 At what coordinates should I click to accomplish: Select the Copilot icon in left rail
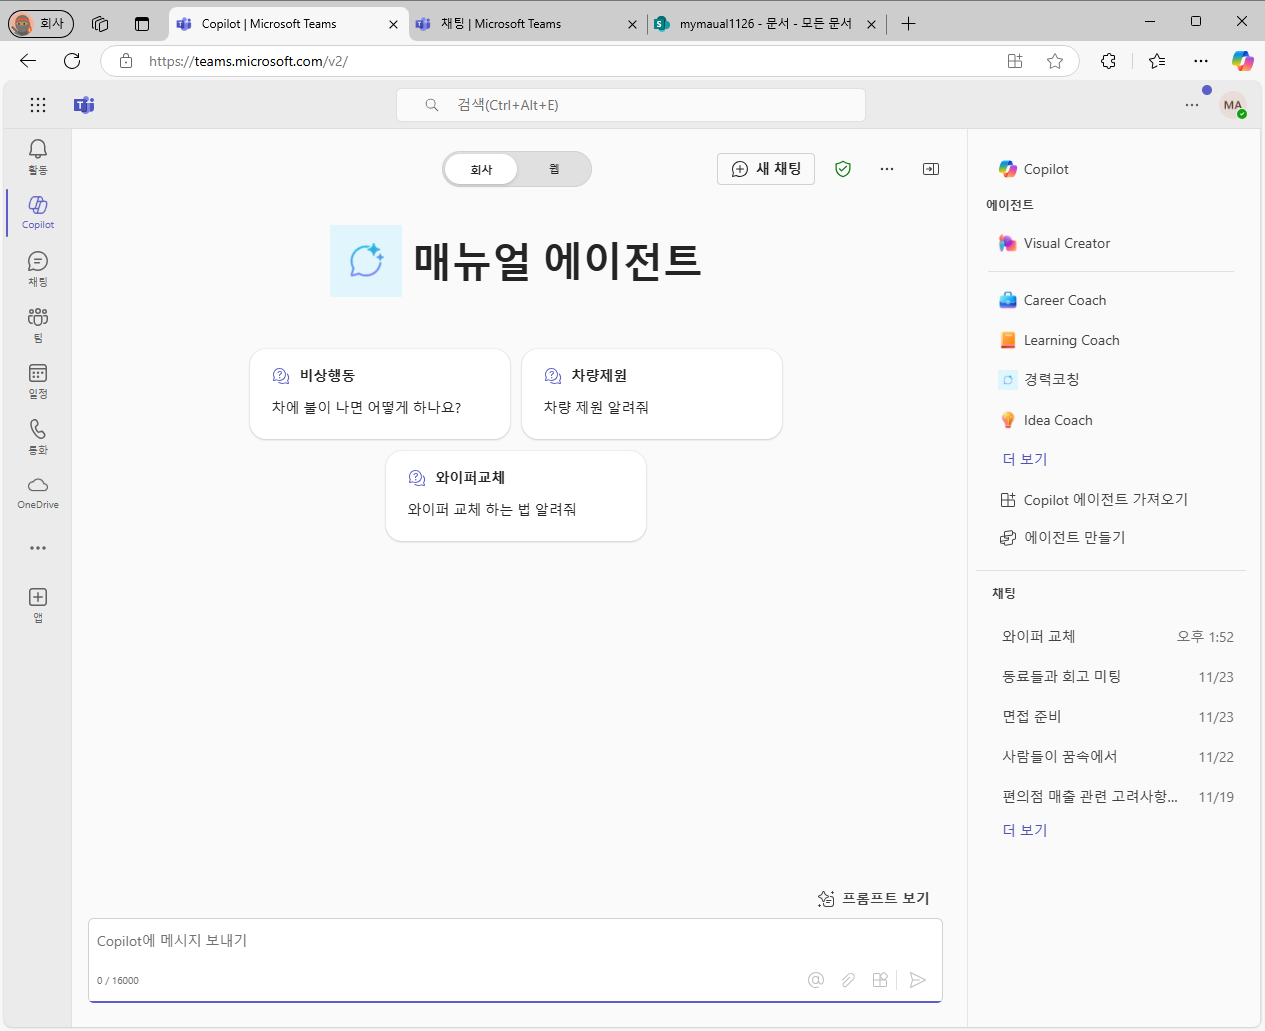coord(38,212)
